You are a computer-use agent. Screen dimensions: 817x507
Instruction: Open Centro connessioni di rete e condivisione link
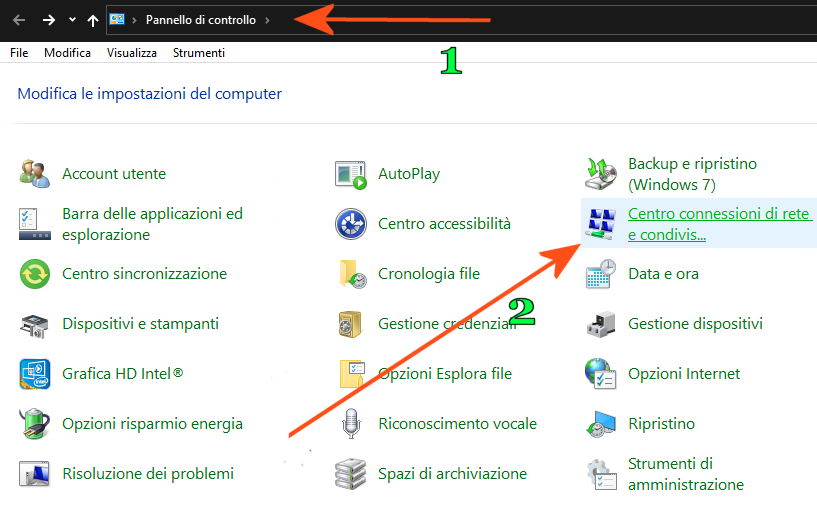point(720,224)
